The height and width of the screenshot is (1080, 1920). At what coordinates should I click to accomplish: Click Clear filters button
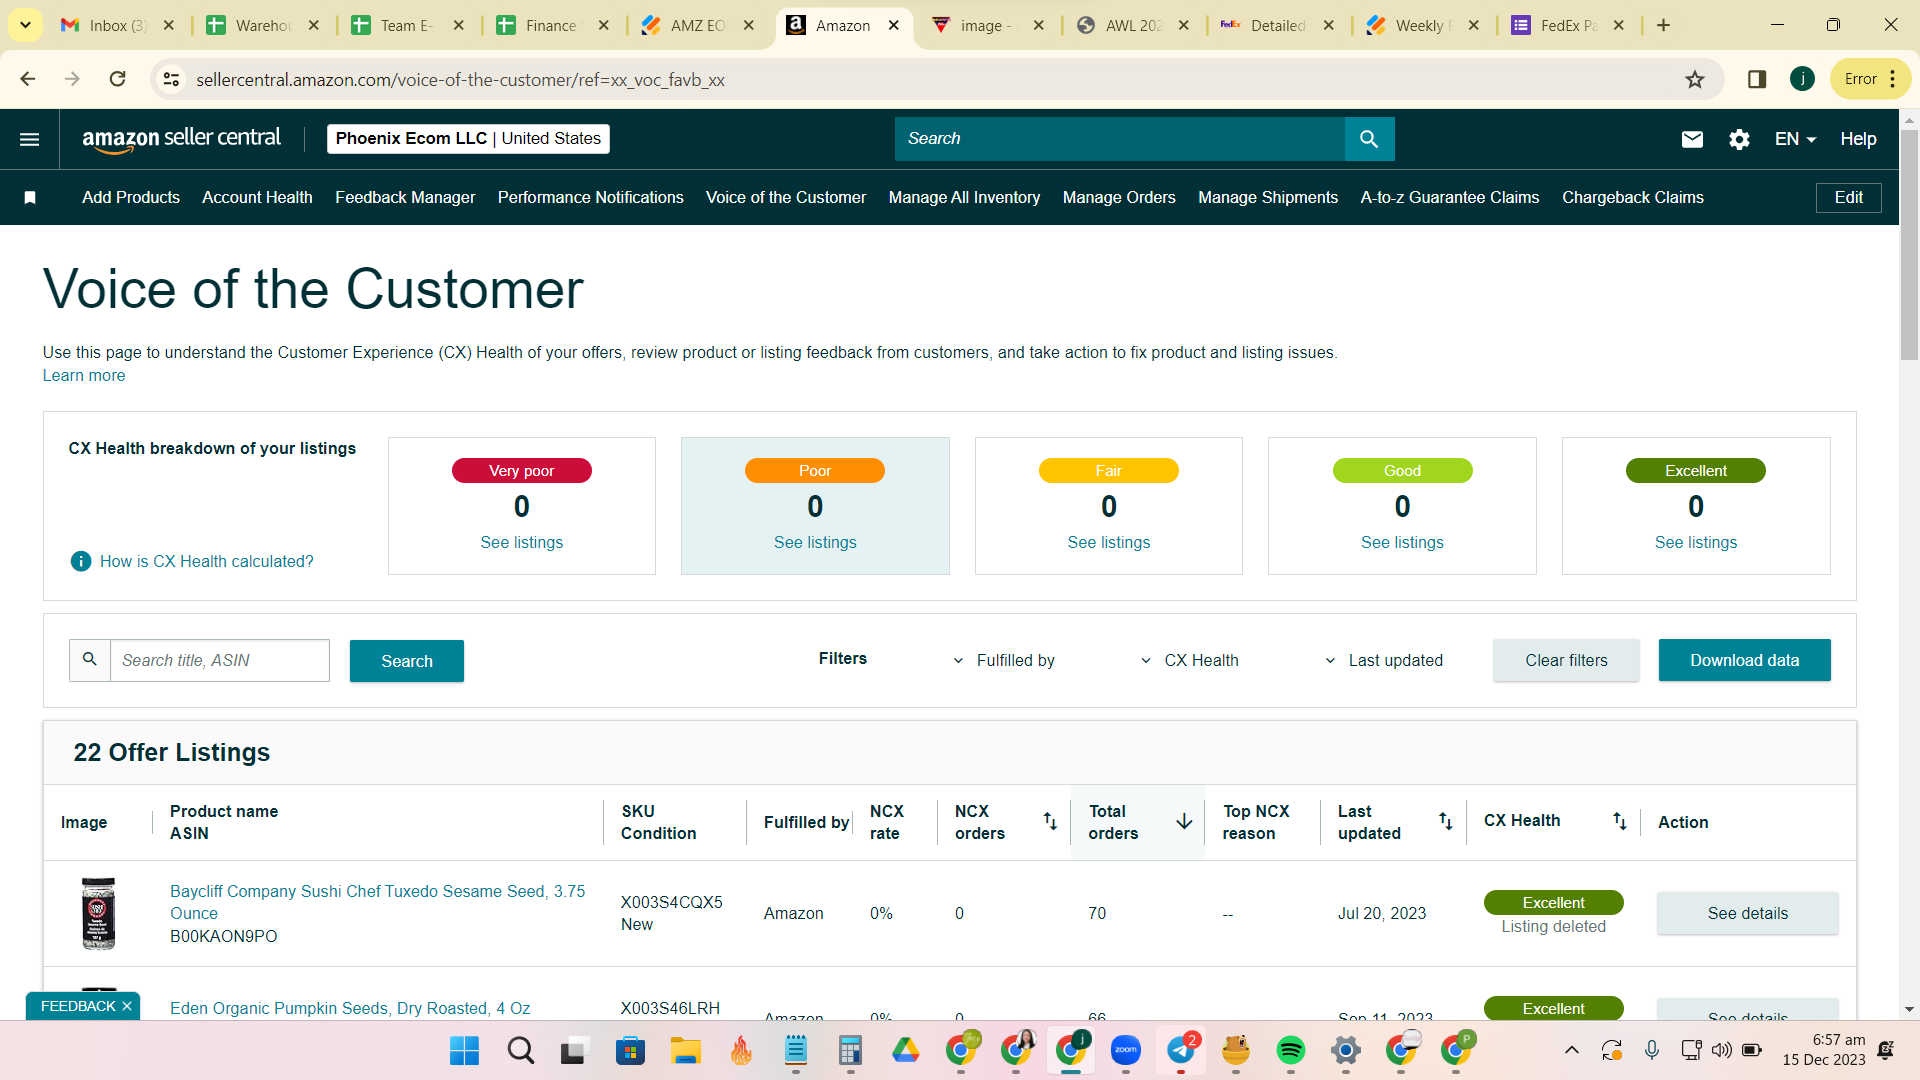pos(1566,660)
